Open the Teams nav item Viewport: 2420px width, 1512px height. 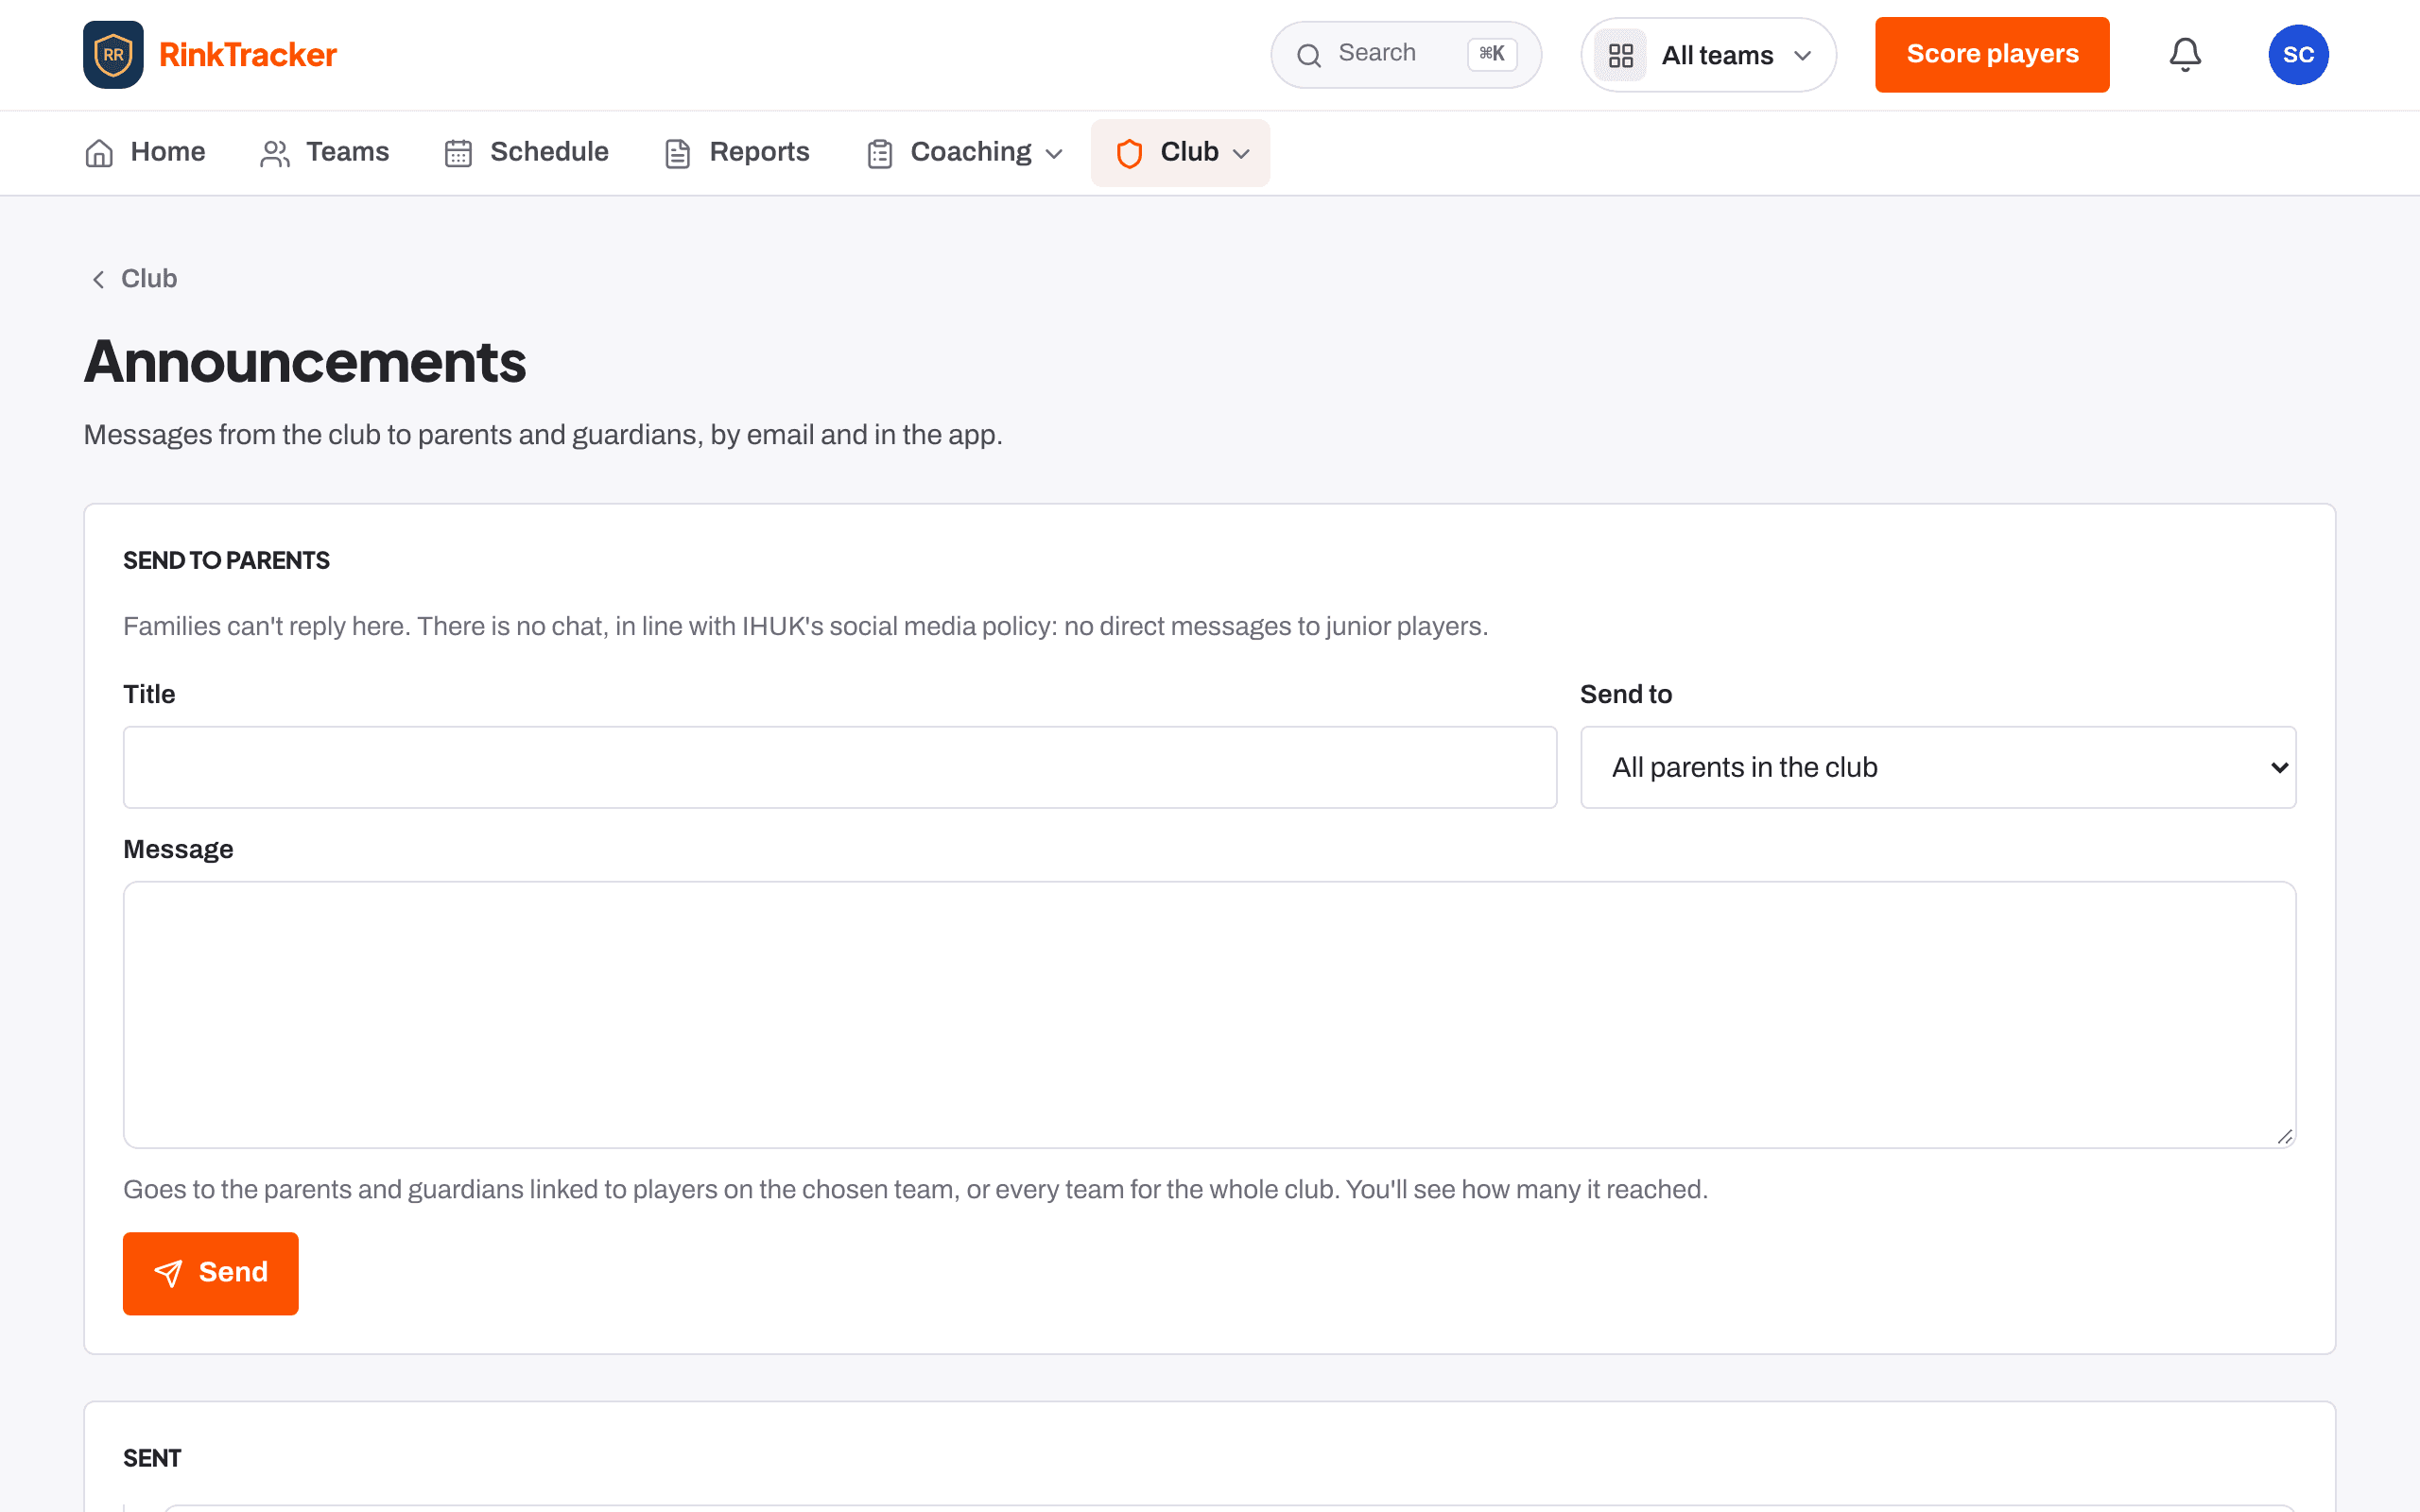(x=325, y=153)
